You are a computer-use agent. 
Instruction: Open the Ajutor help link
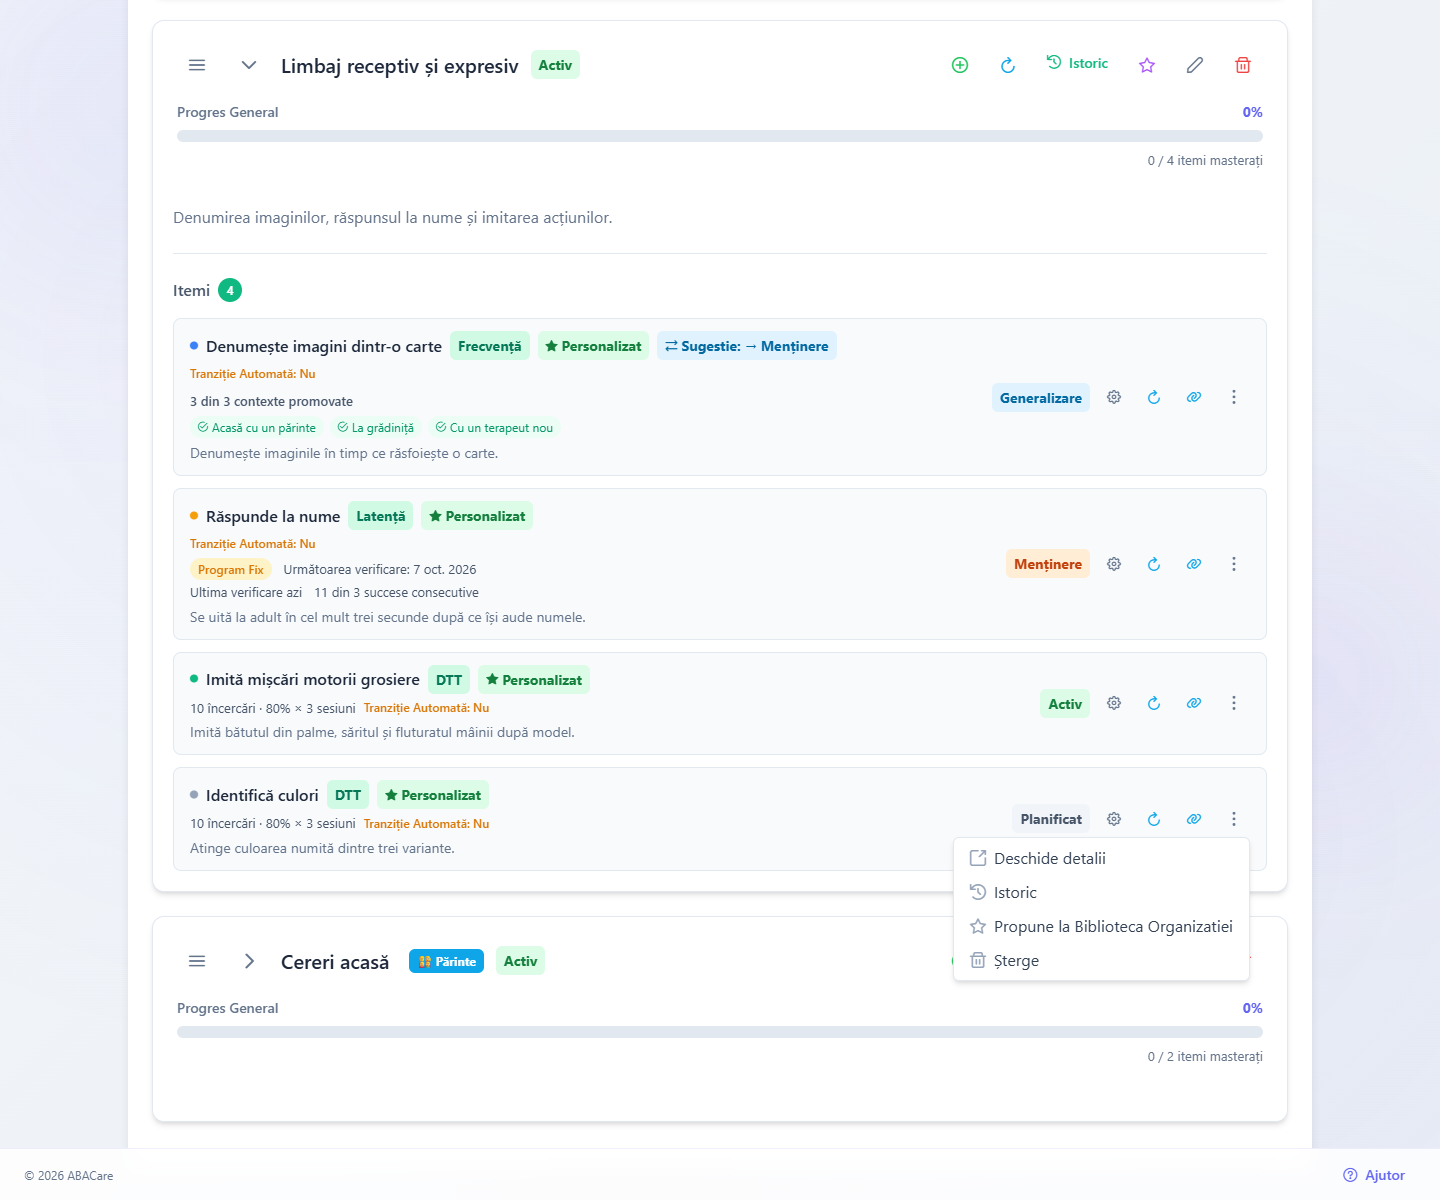pos(1374,1175)
